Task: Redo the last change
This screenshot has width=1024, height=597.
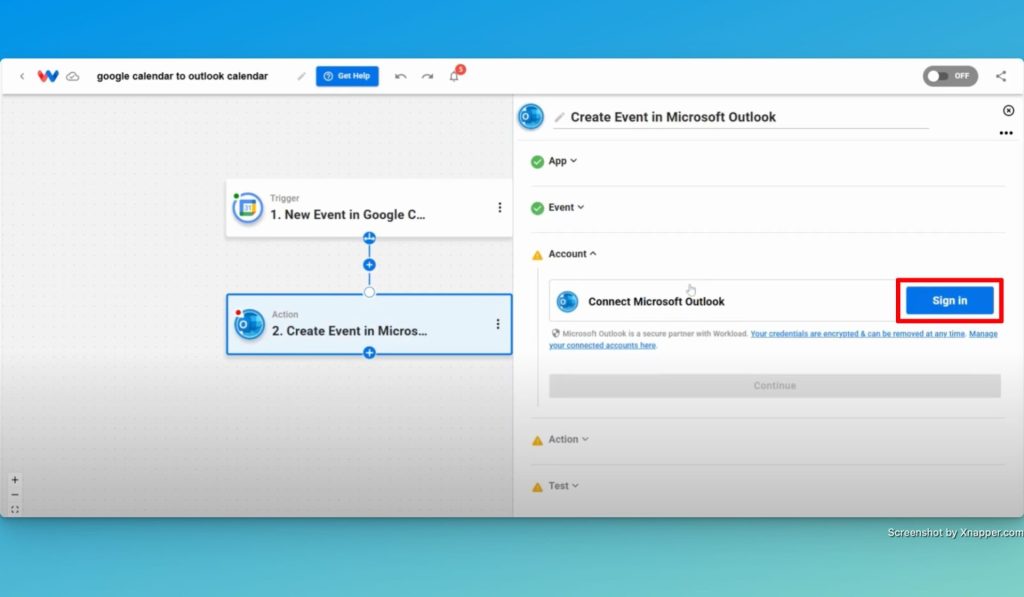Action: pyautogui.click(x=427, y=76)
